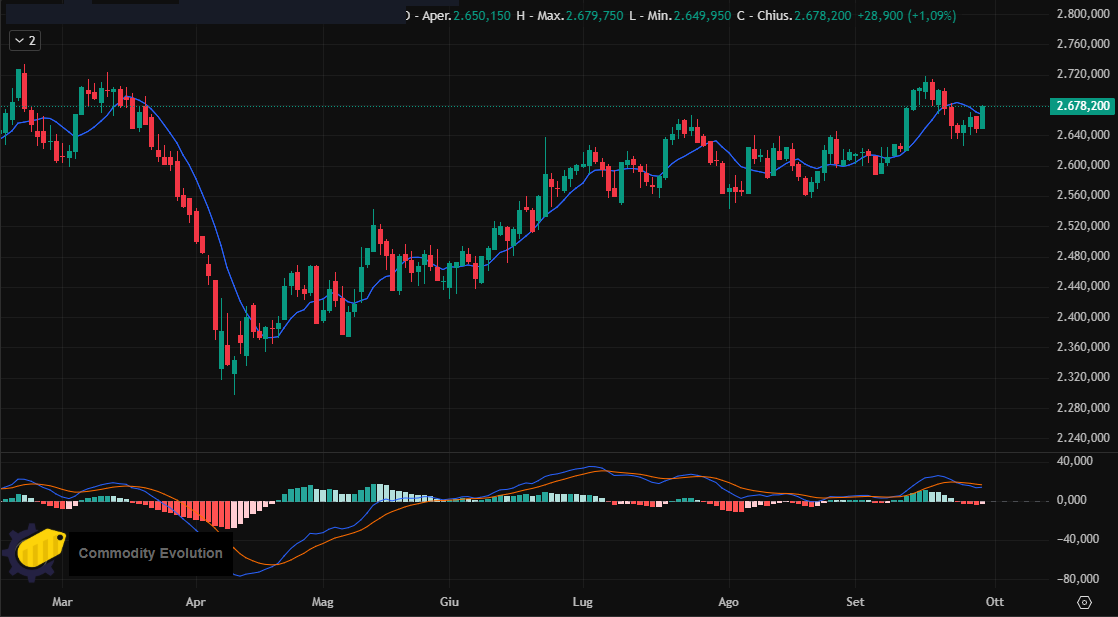The width and height of the screenshot is (1118, 617).
Task: Click the Mar label on time axis
Action: (63, 602)
